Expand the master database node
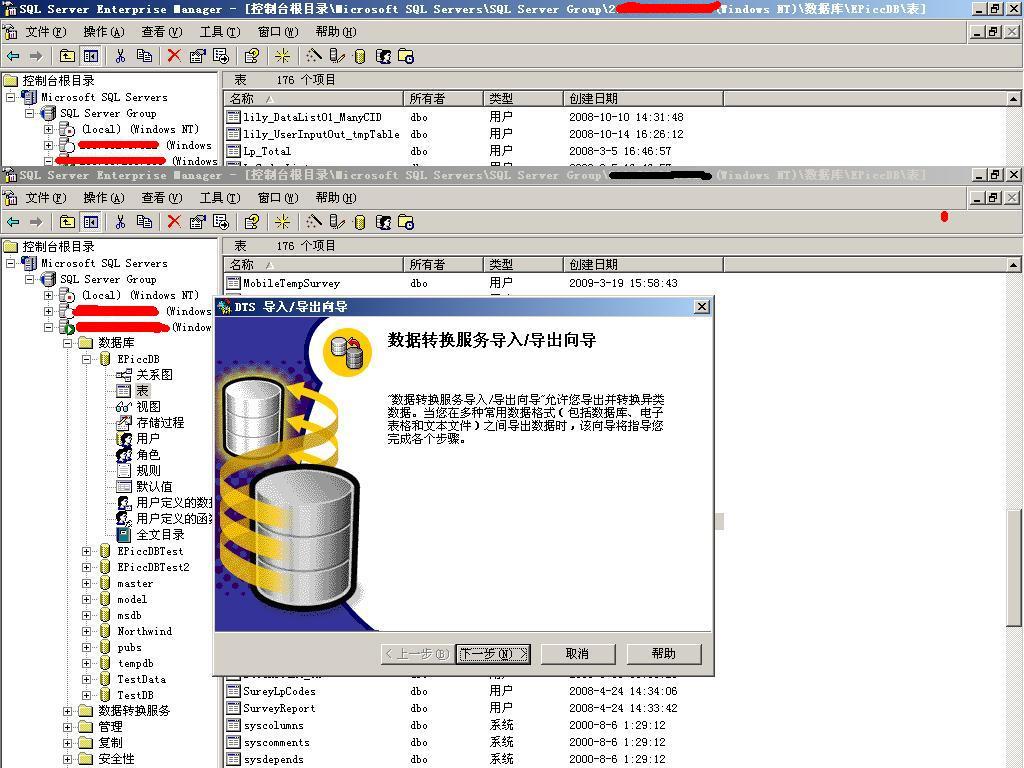This screenshot has width=1024, height=768. (86, 583)
